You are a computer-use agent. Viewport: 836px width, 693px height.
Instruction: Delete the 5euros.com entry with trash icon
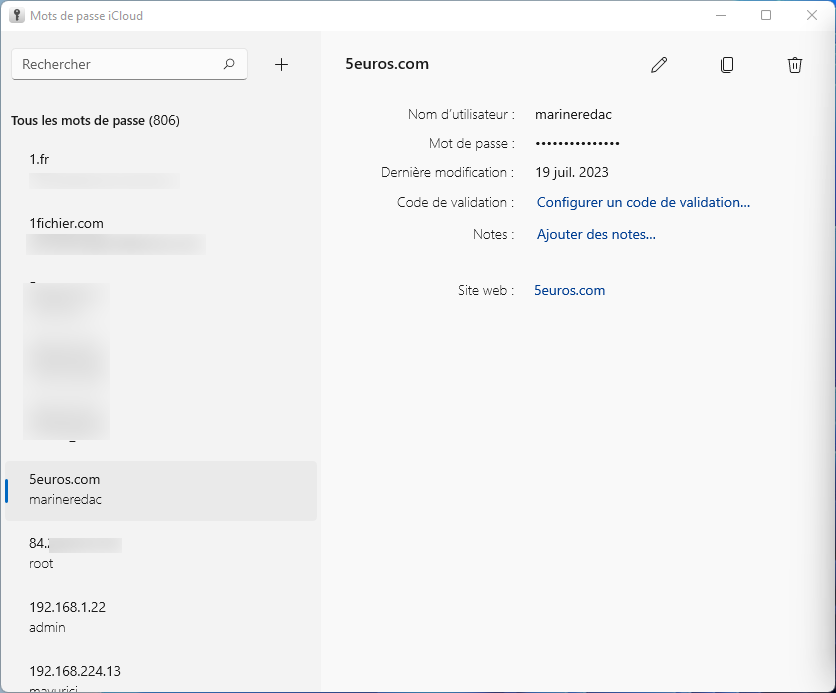(x=794, y=65)
